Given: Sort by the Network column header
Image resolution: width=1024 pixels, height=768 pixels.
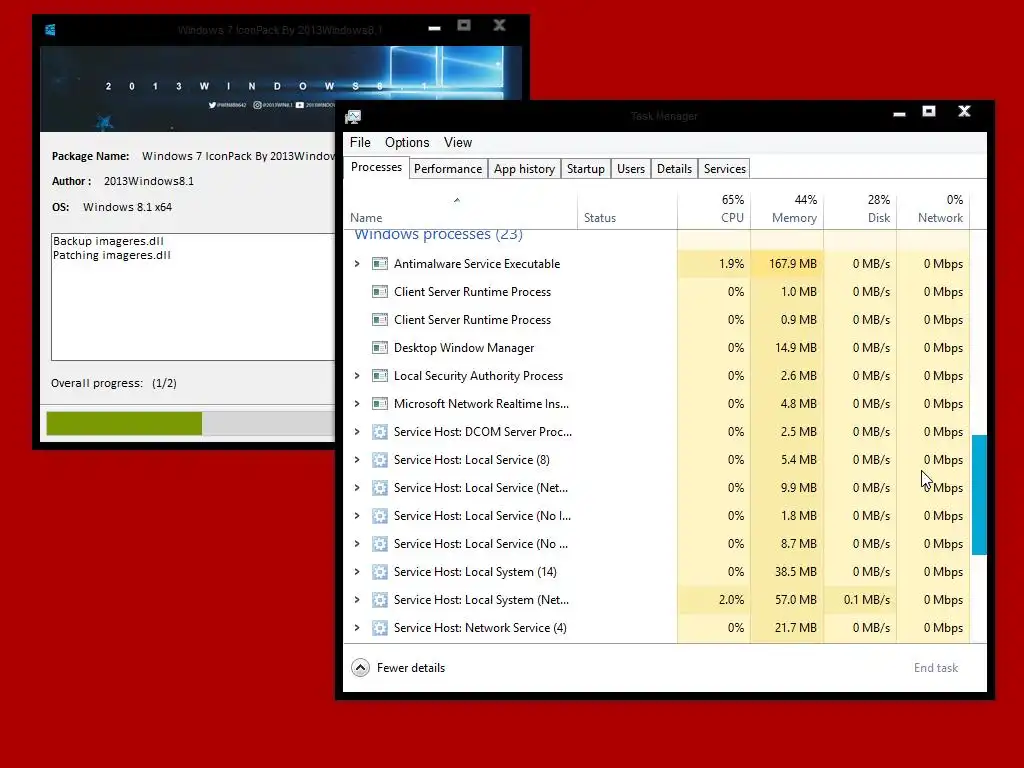Looking at the screenshot, I should (933, 209).
